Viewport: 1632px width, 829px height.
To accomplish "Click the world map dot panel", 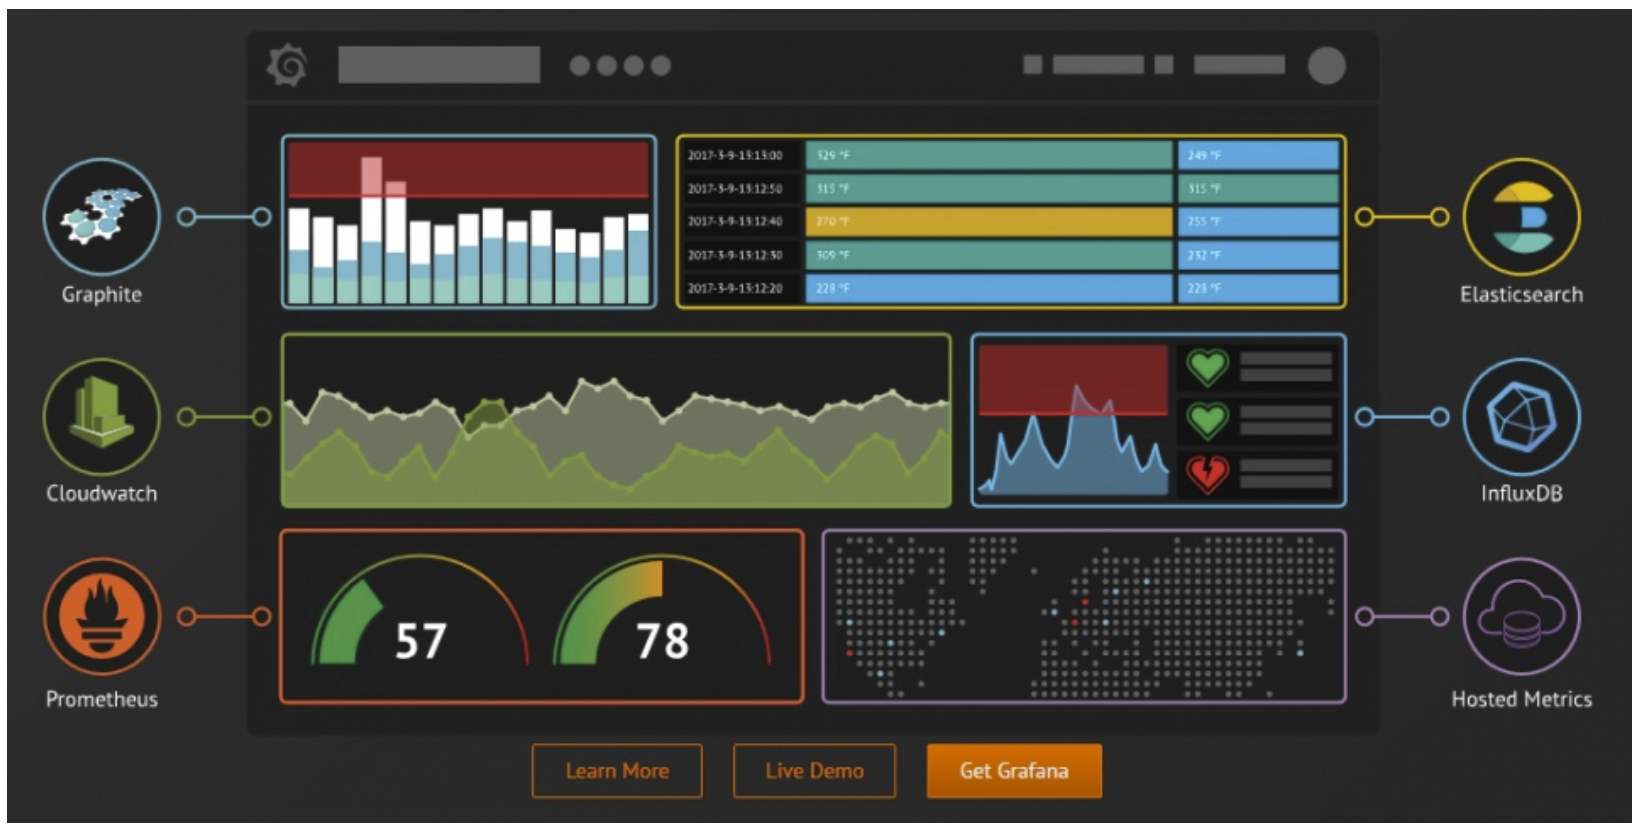I will [1084, 617].
